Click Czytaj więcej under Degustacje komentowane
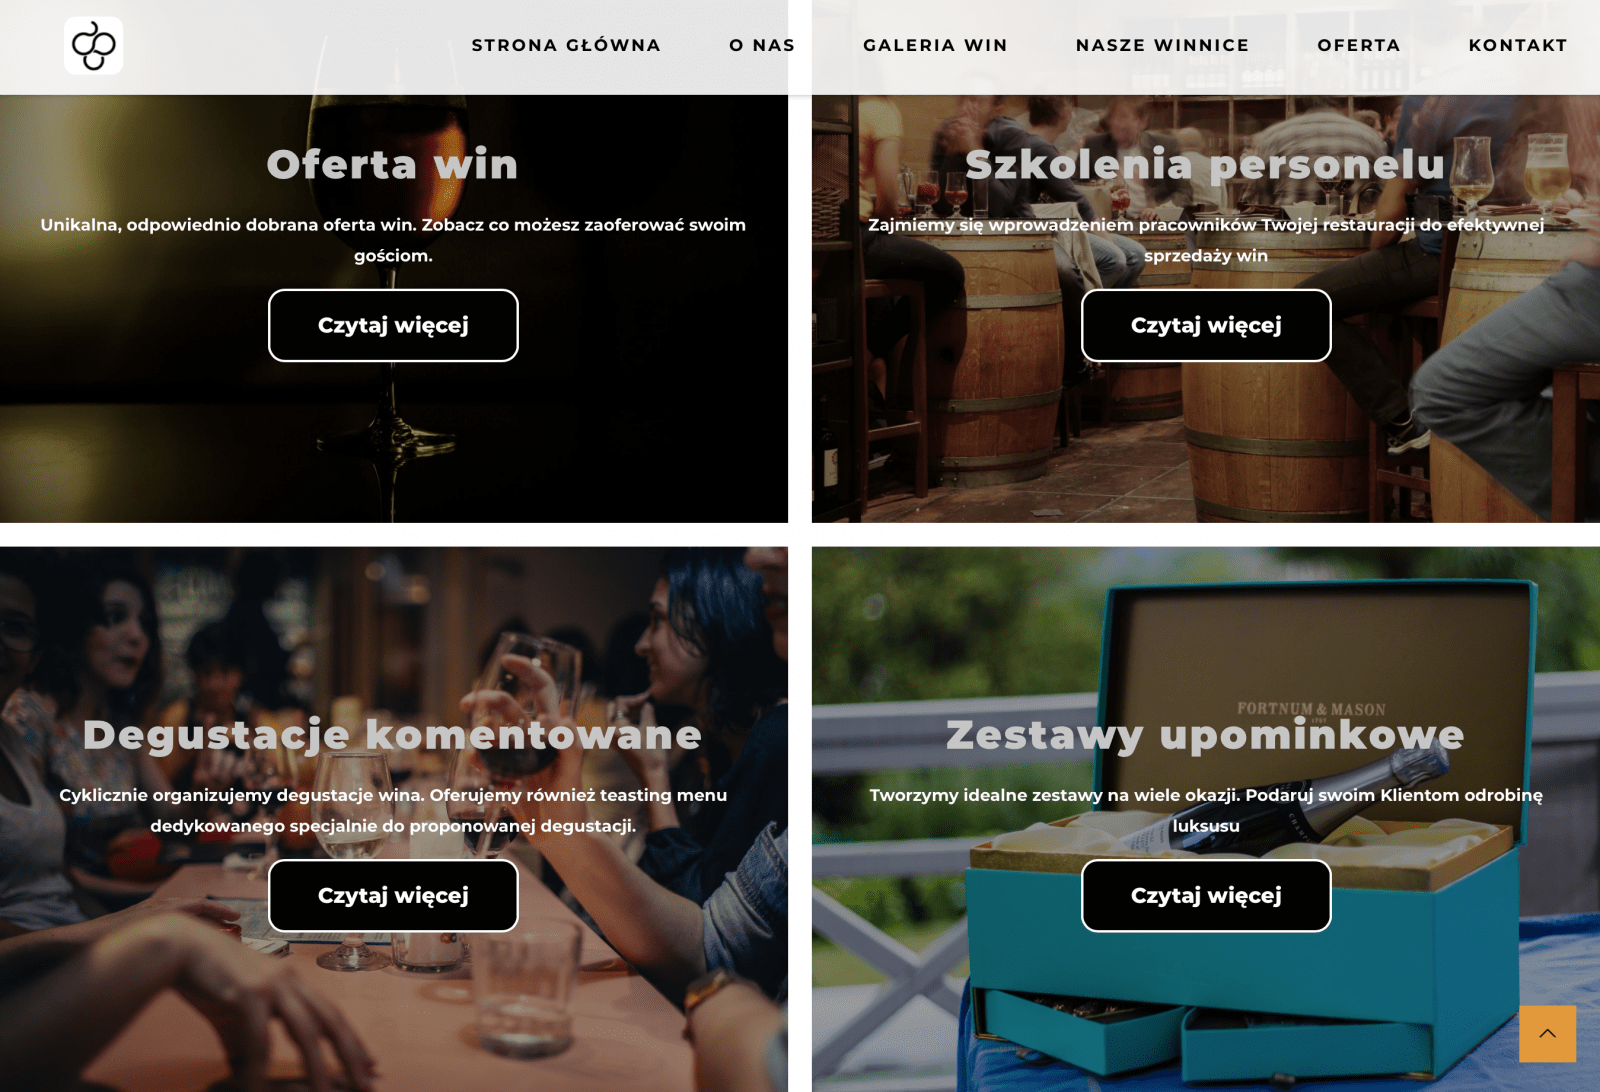The width and height of the screenshot is (1600, 1092). [x=393, y=895]
